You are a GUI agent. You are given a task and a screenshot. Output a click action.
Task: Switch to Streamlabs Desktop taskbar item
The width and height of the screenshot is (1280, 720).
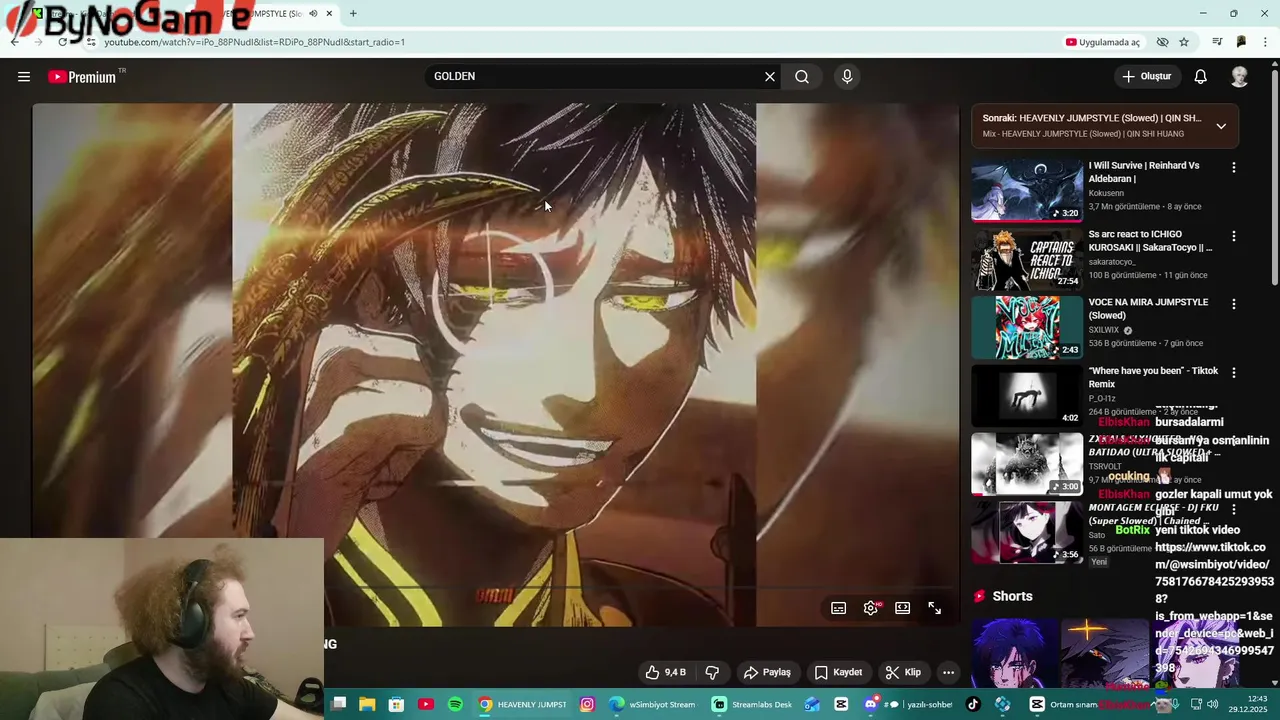752,704
